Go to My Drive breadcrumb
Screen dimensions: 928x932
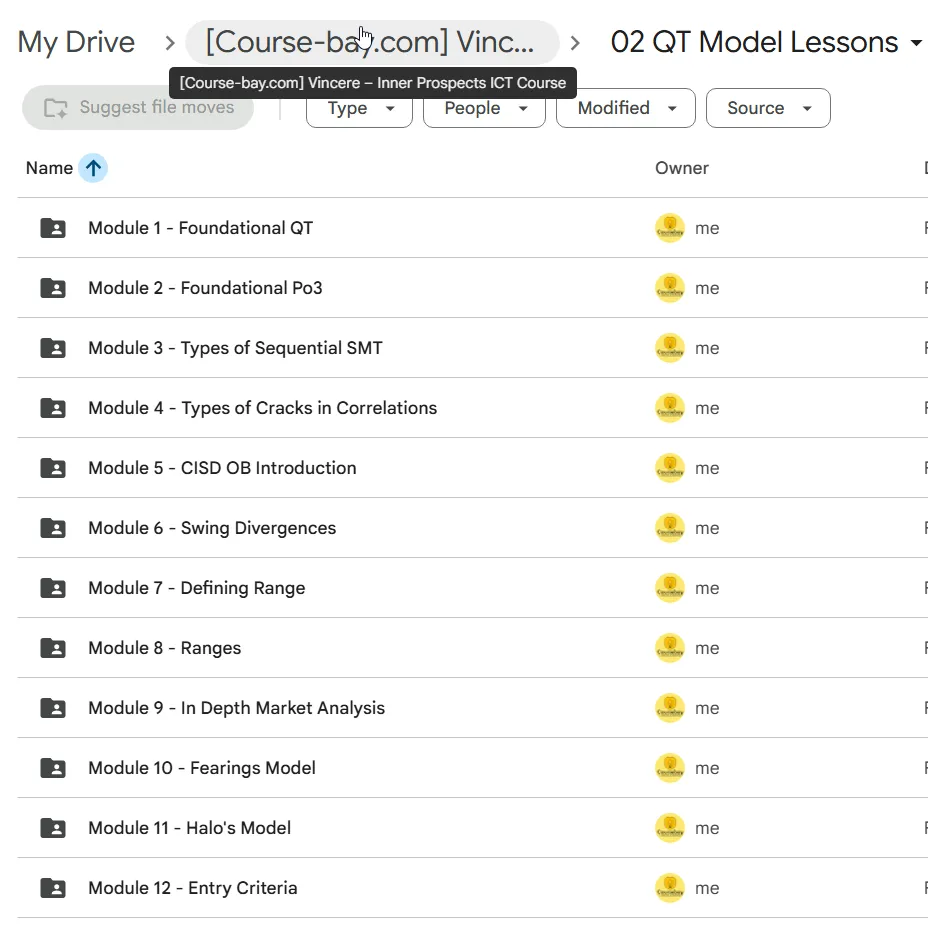click(76, 42)
